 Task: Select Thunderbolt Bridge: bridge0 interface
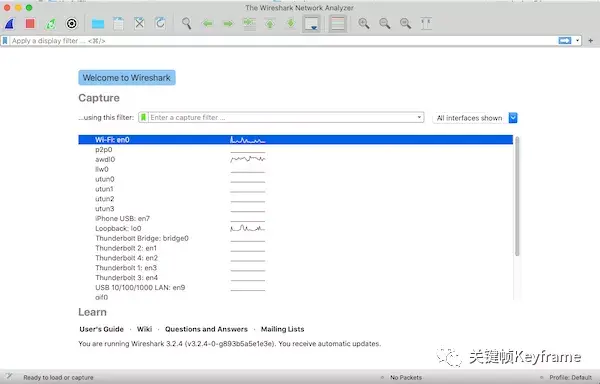(x=295, y=238)
